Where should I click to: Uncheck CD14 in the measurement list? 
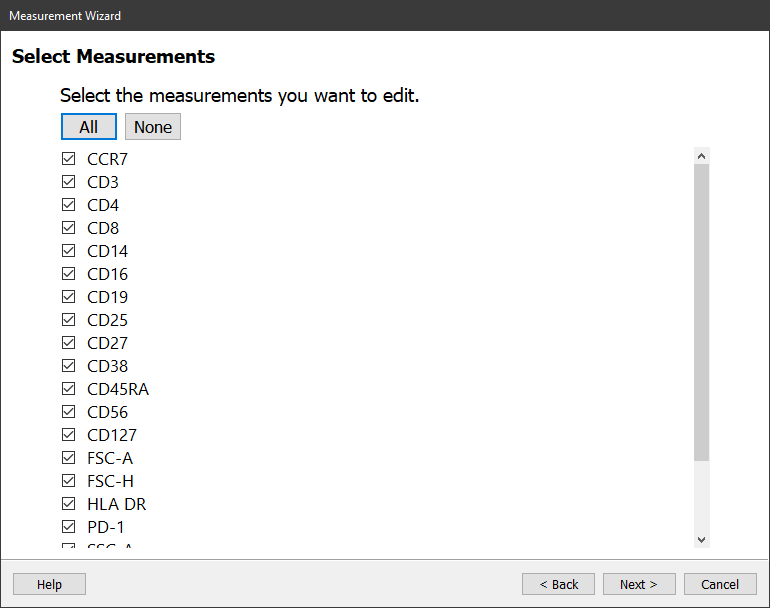point(69,251)
